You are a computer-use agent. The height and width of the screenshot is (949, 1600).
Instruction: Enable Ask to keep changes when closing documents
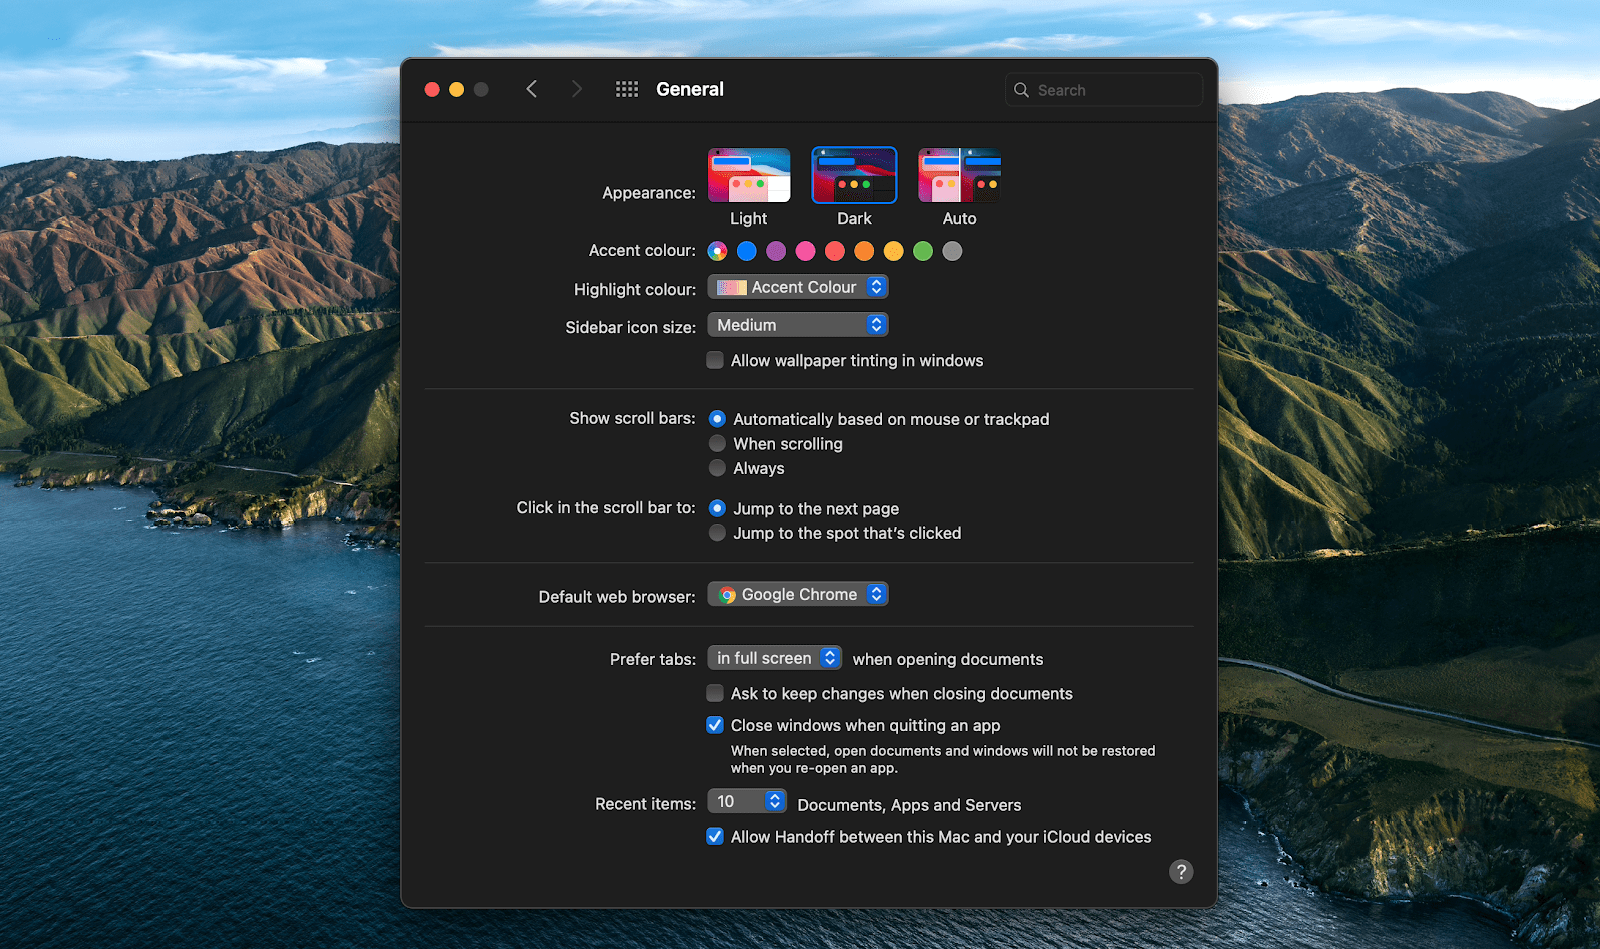coord(715,692)
